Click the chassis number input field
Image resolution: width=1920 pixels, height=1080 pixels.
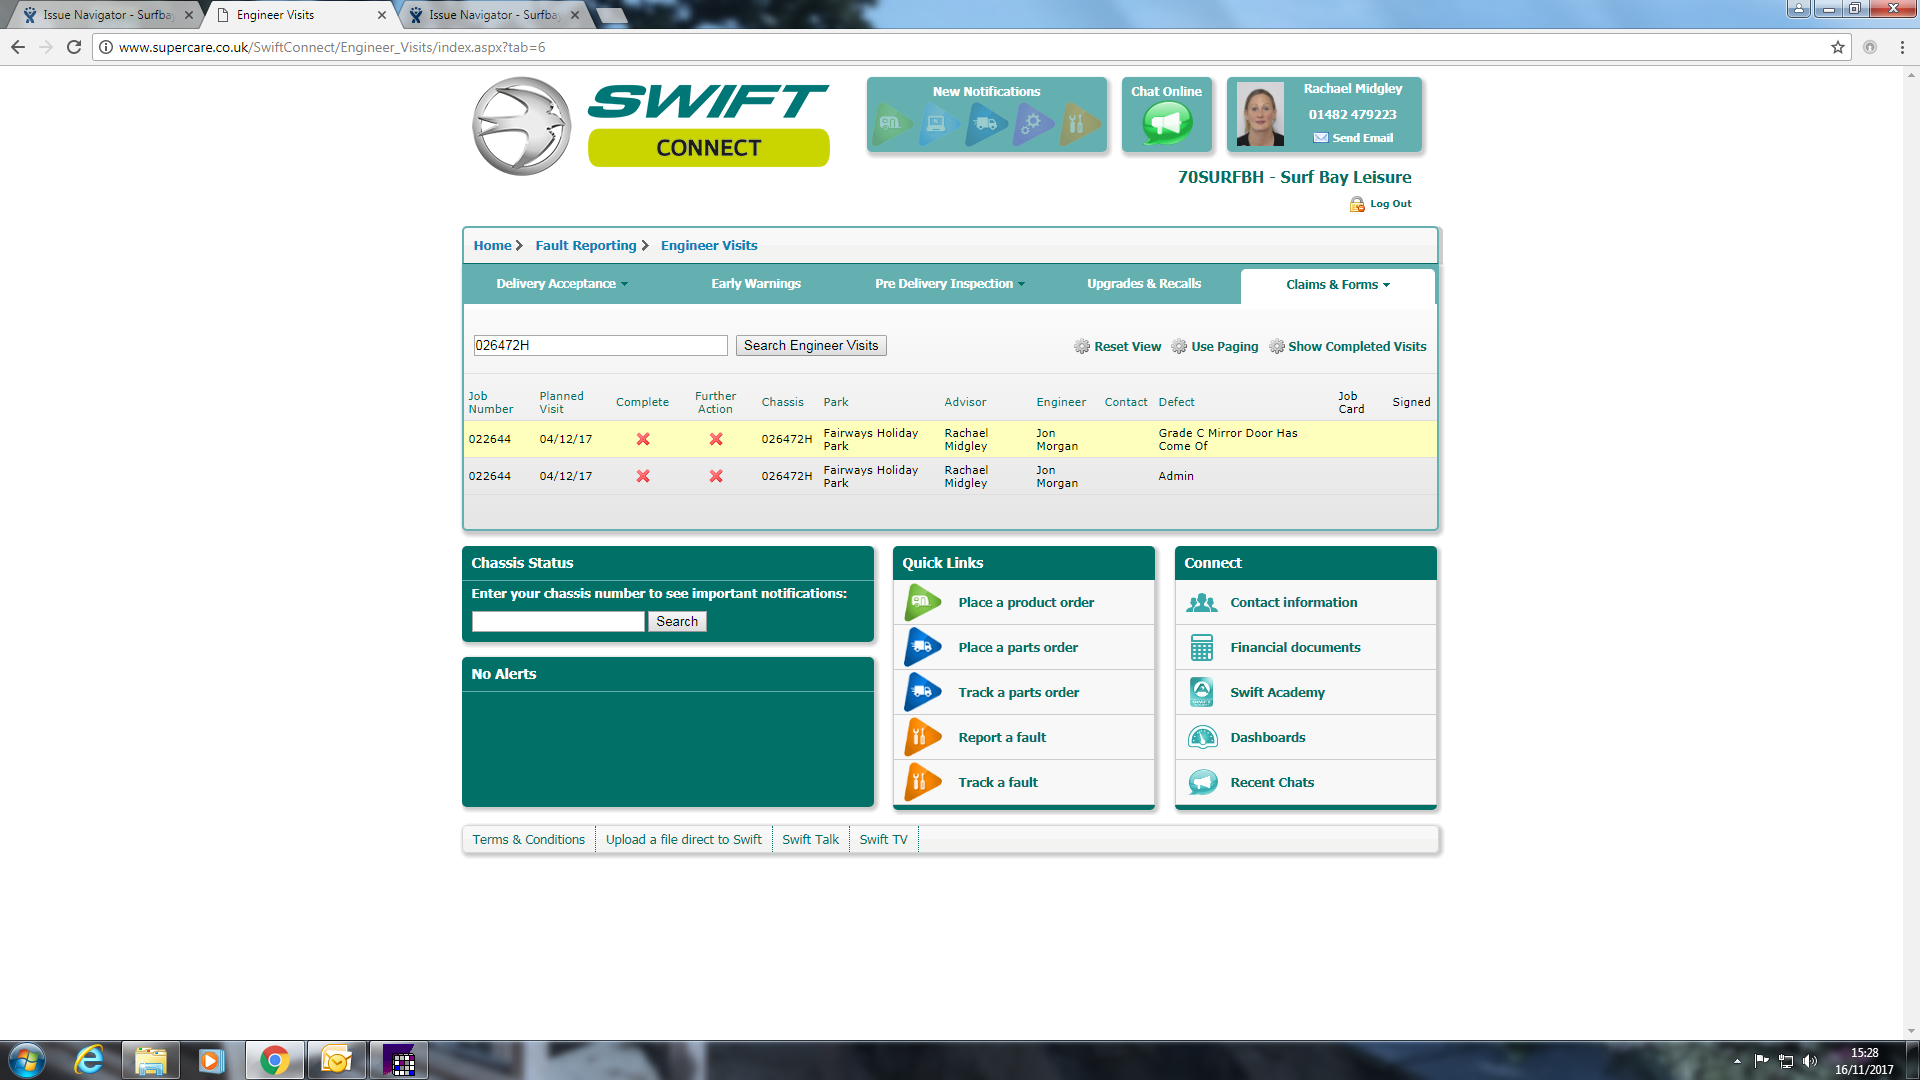pos(558,622)
